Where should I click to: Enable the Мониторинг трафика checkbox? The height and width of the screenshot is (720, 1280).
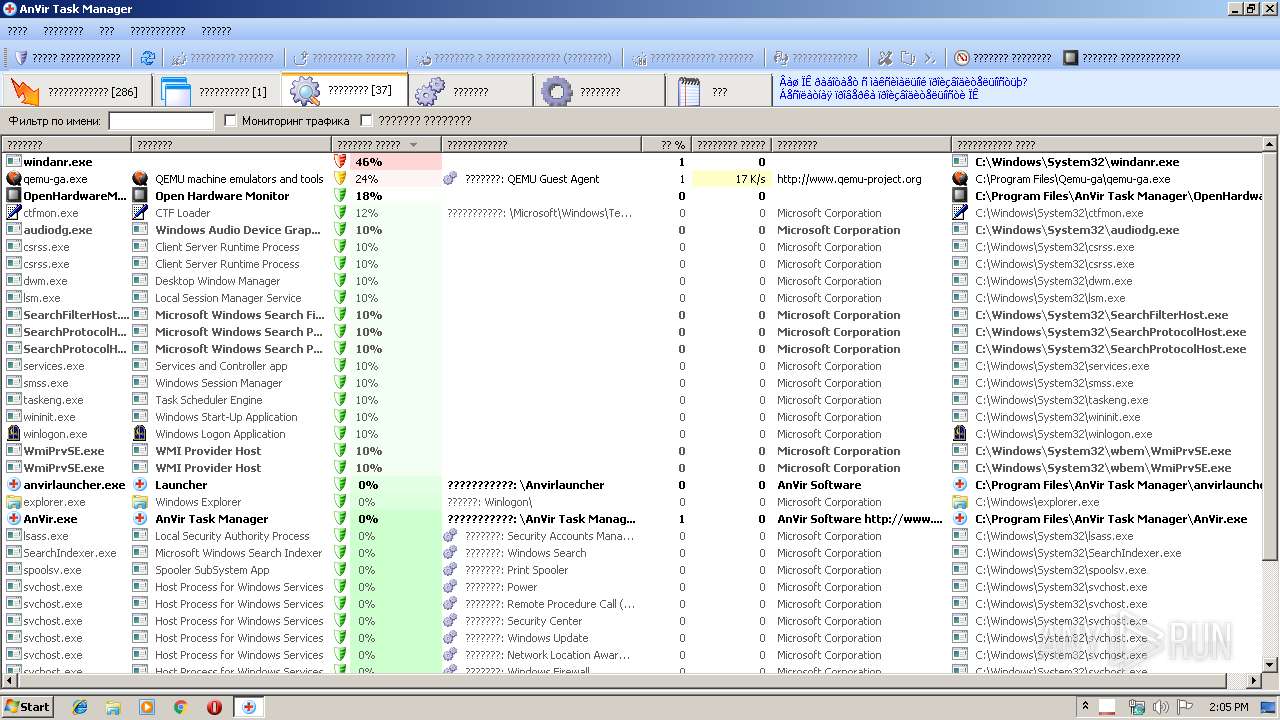pos(231,121)
